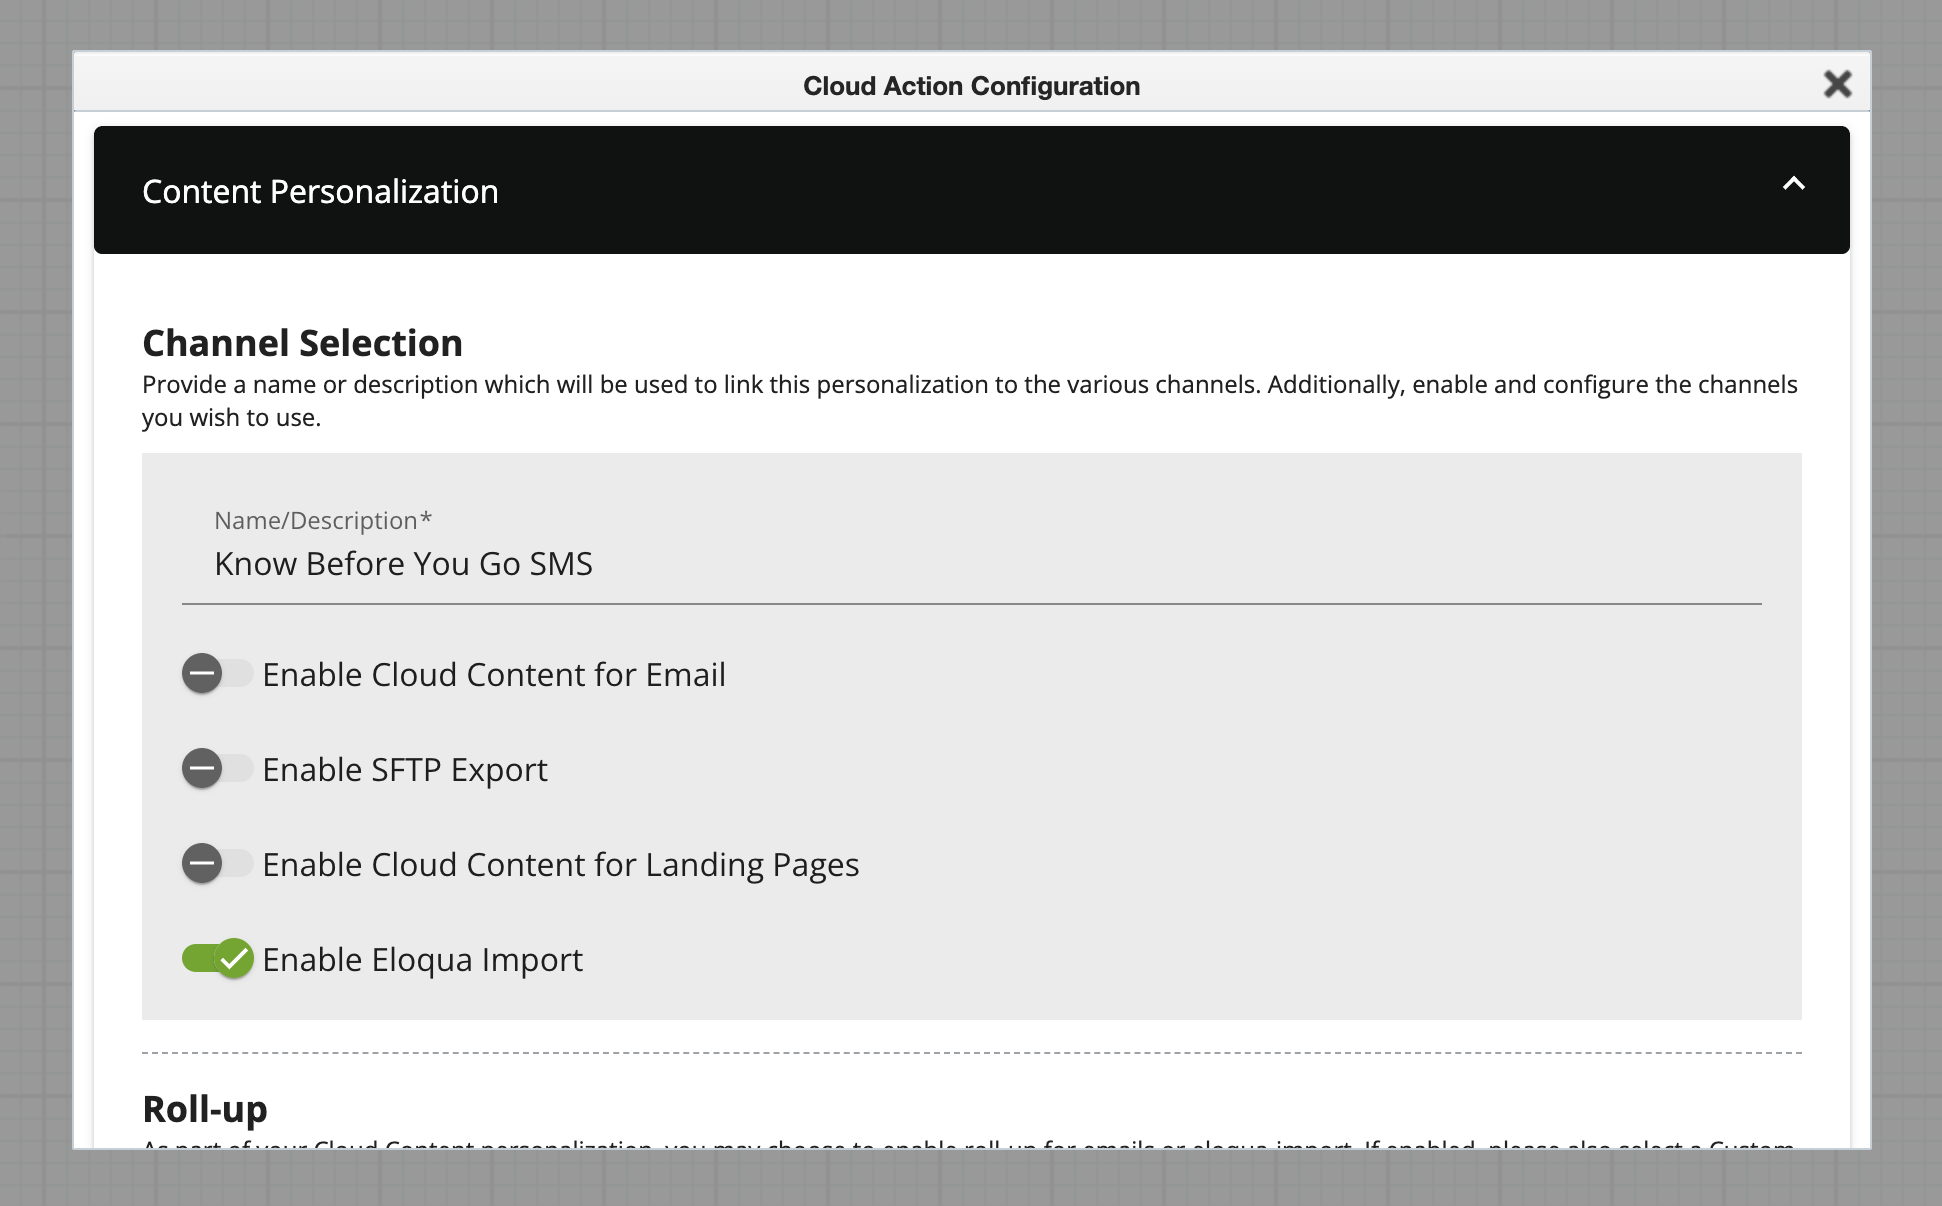
Task: Disable the Enable Eloqua Import switch
Action: [217, 959]
